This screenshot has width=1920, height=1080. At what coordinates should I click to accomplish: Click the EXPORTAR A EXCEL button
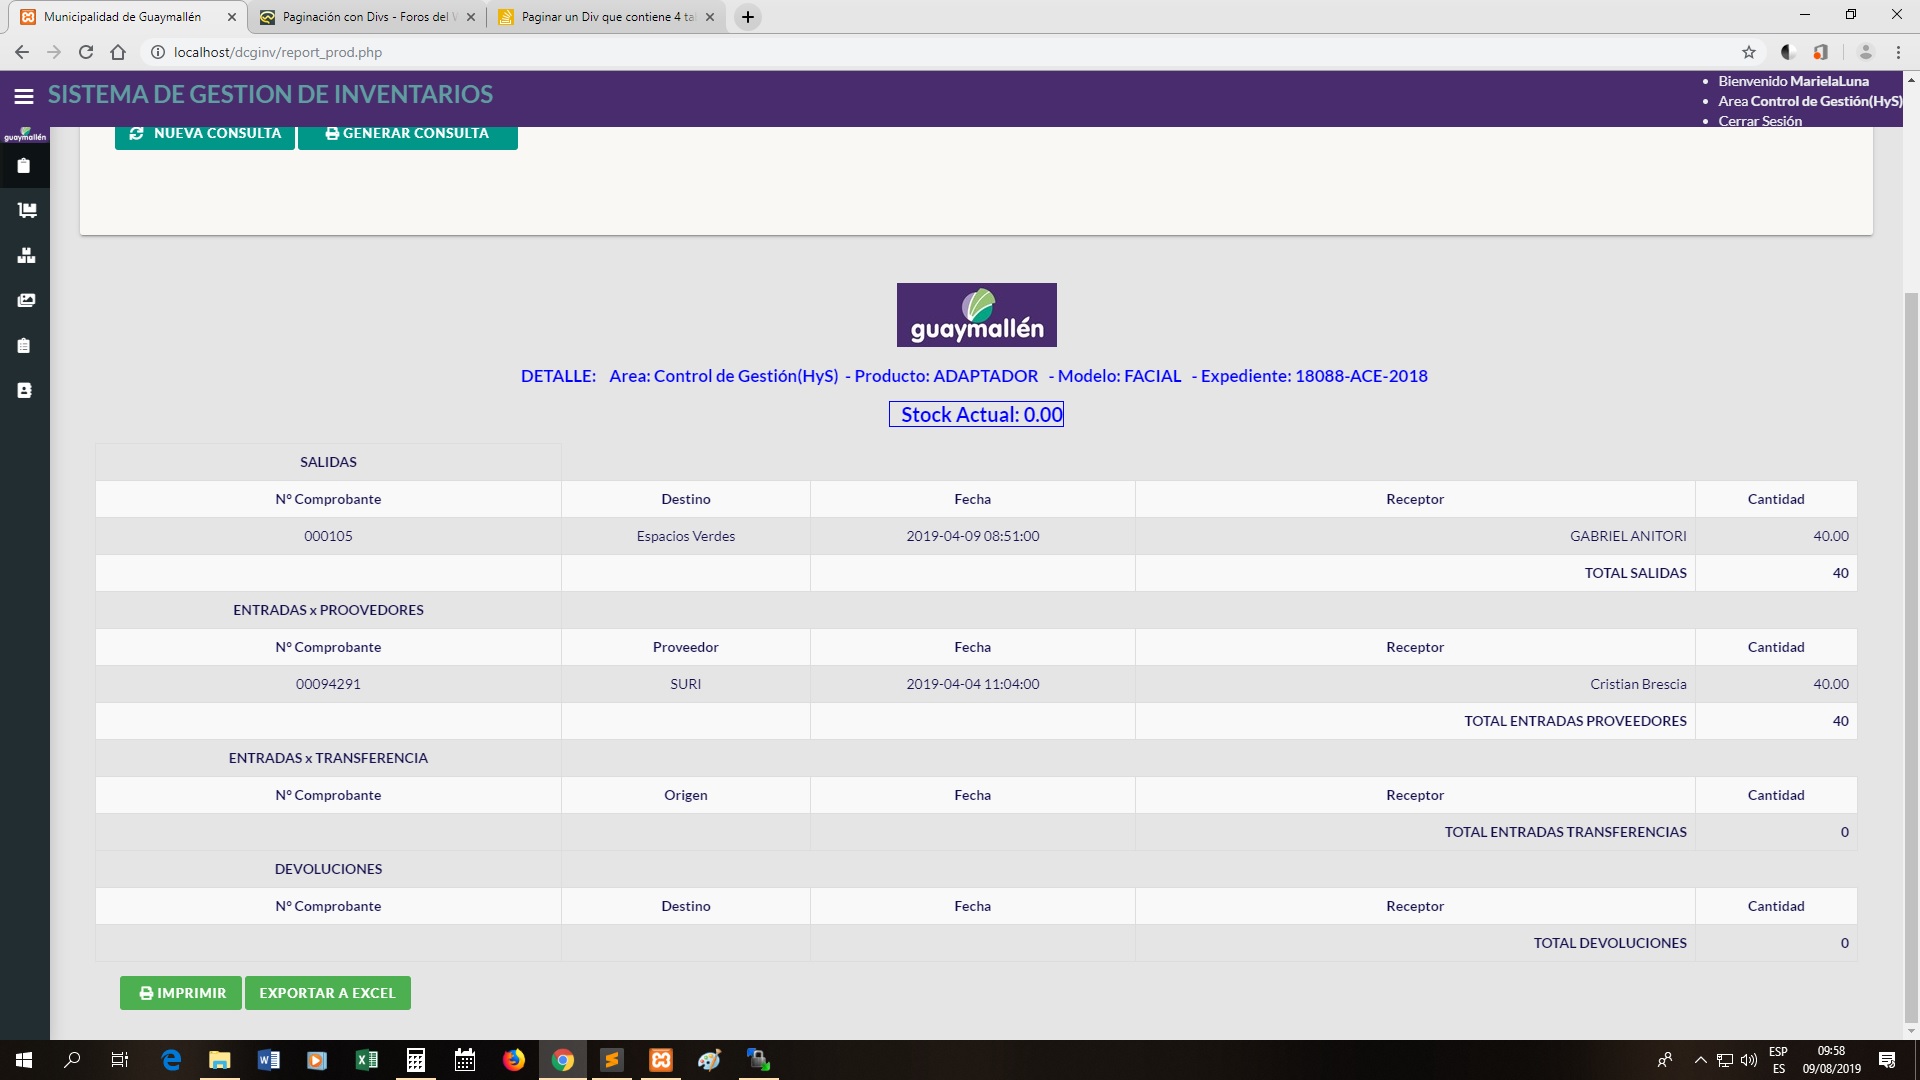click(328, 993)
